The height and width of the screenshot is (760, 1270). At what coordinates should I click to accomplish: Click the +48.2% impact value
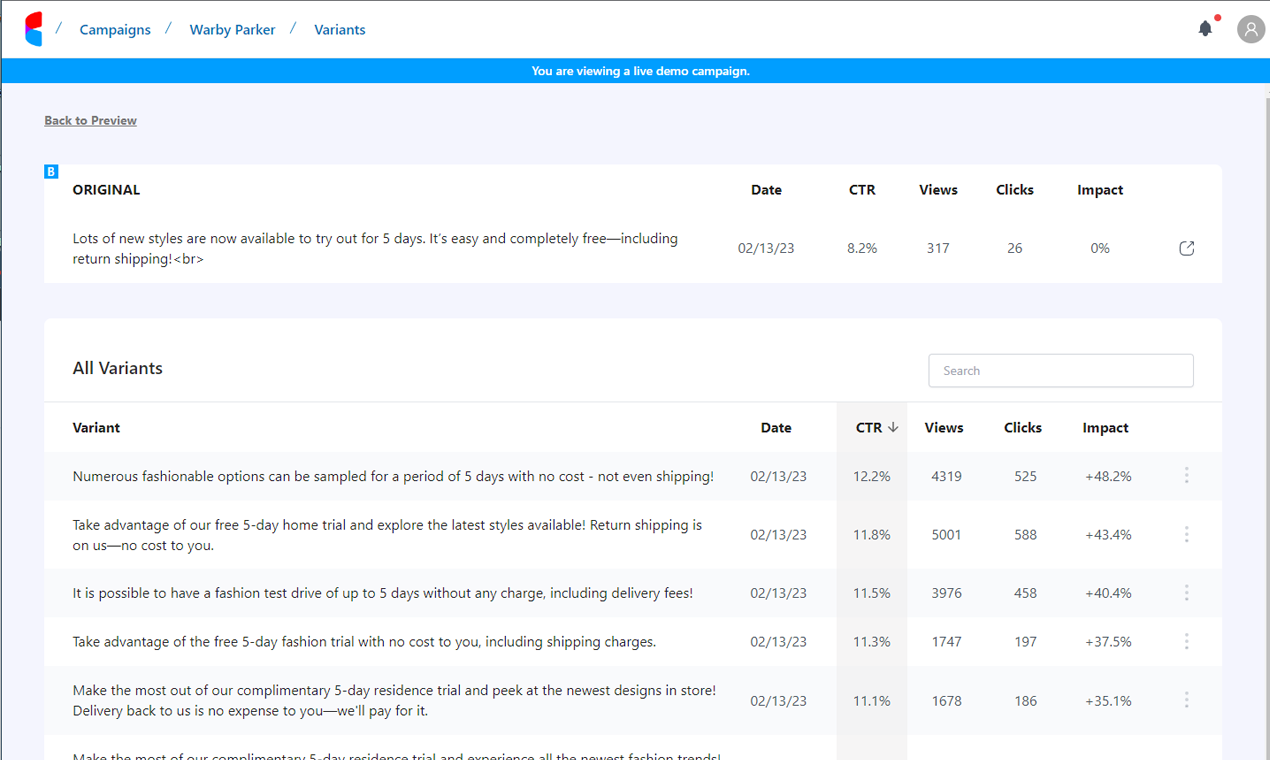coord(1108,476)
